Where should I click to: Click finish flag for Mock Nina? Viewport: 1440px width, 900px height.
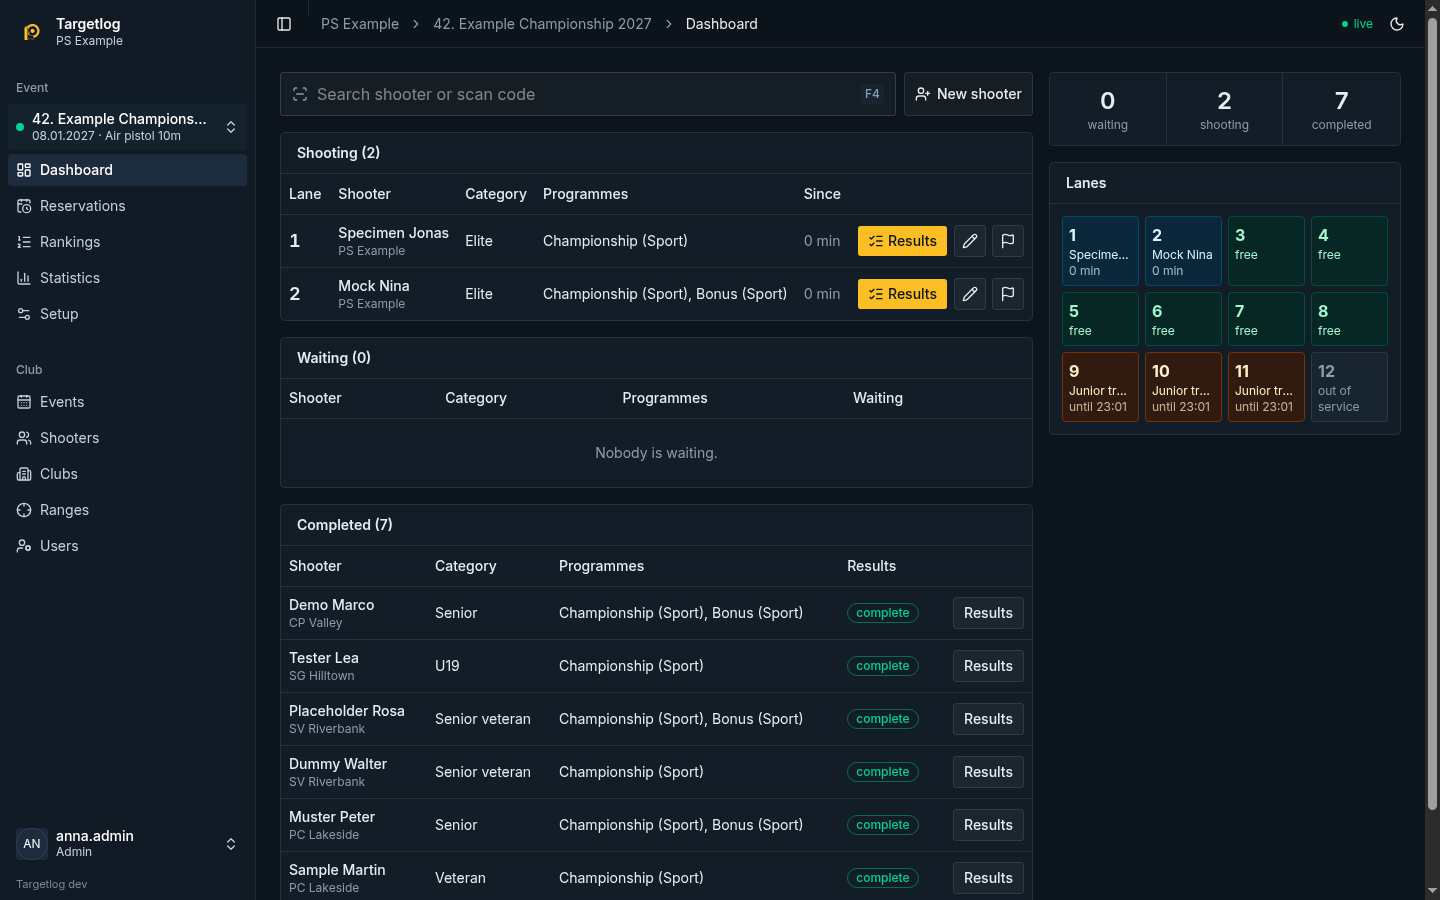pyautogui.click(x=1008, y=294)
